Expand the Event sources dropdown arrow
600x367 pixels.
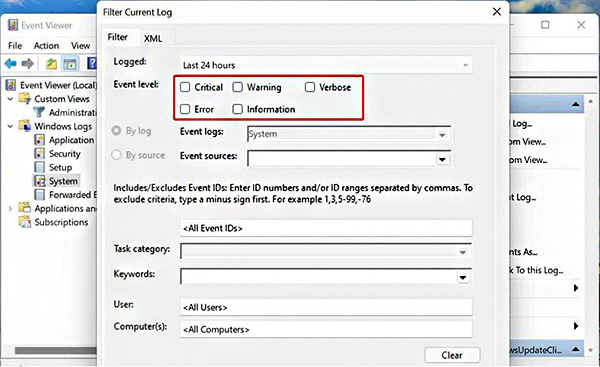[x=442, y=159]
